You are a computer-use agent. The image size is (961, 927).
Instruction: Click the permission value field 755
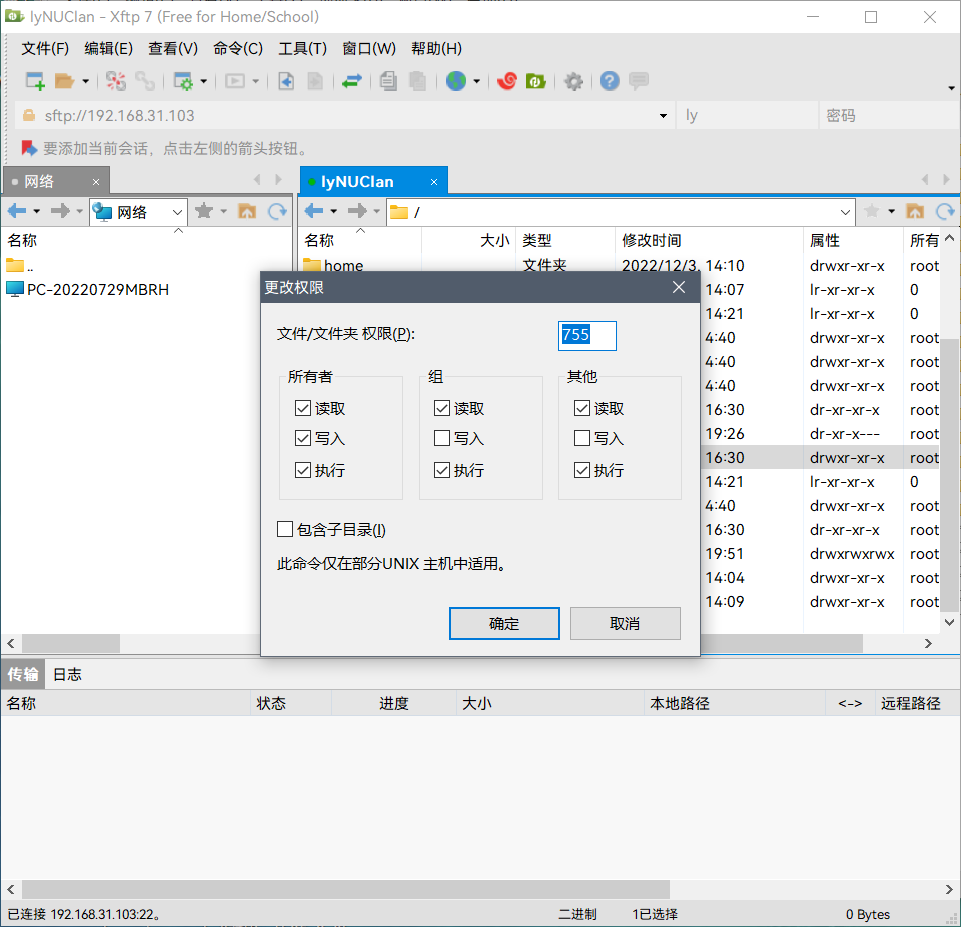[587, 336]
